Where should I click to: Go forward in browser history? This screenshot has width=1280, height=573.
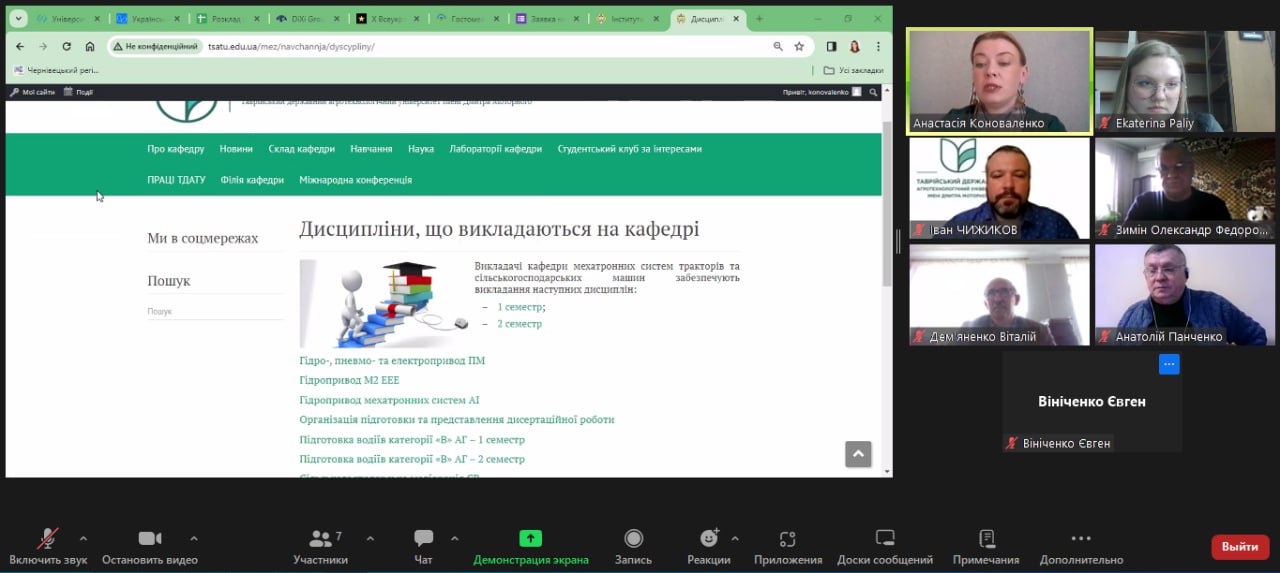point(43,46)
